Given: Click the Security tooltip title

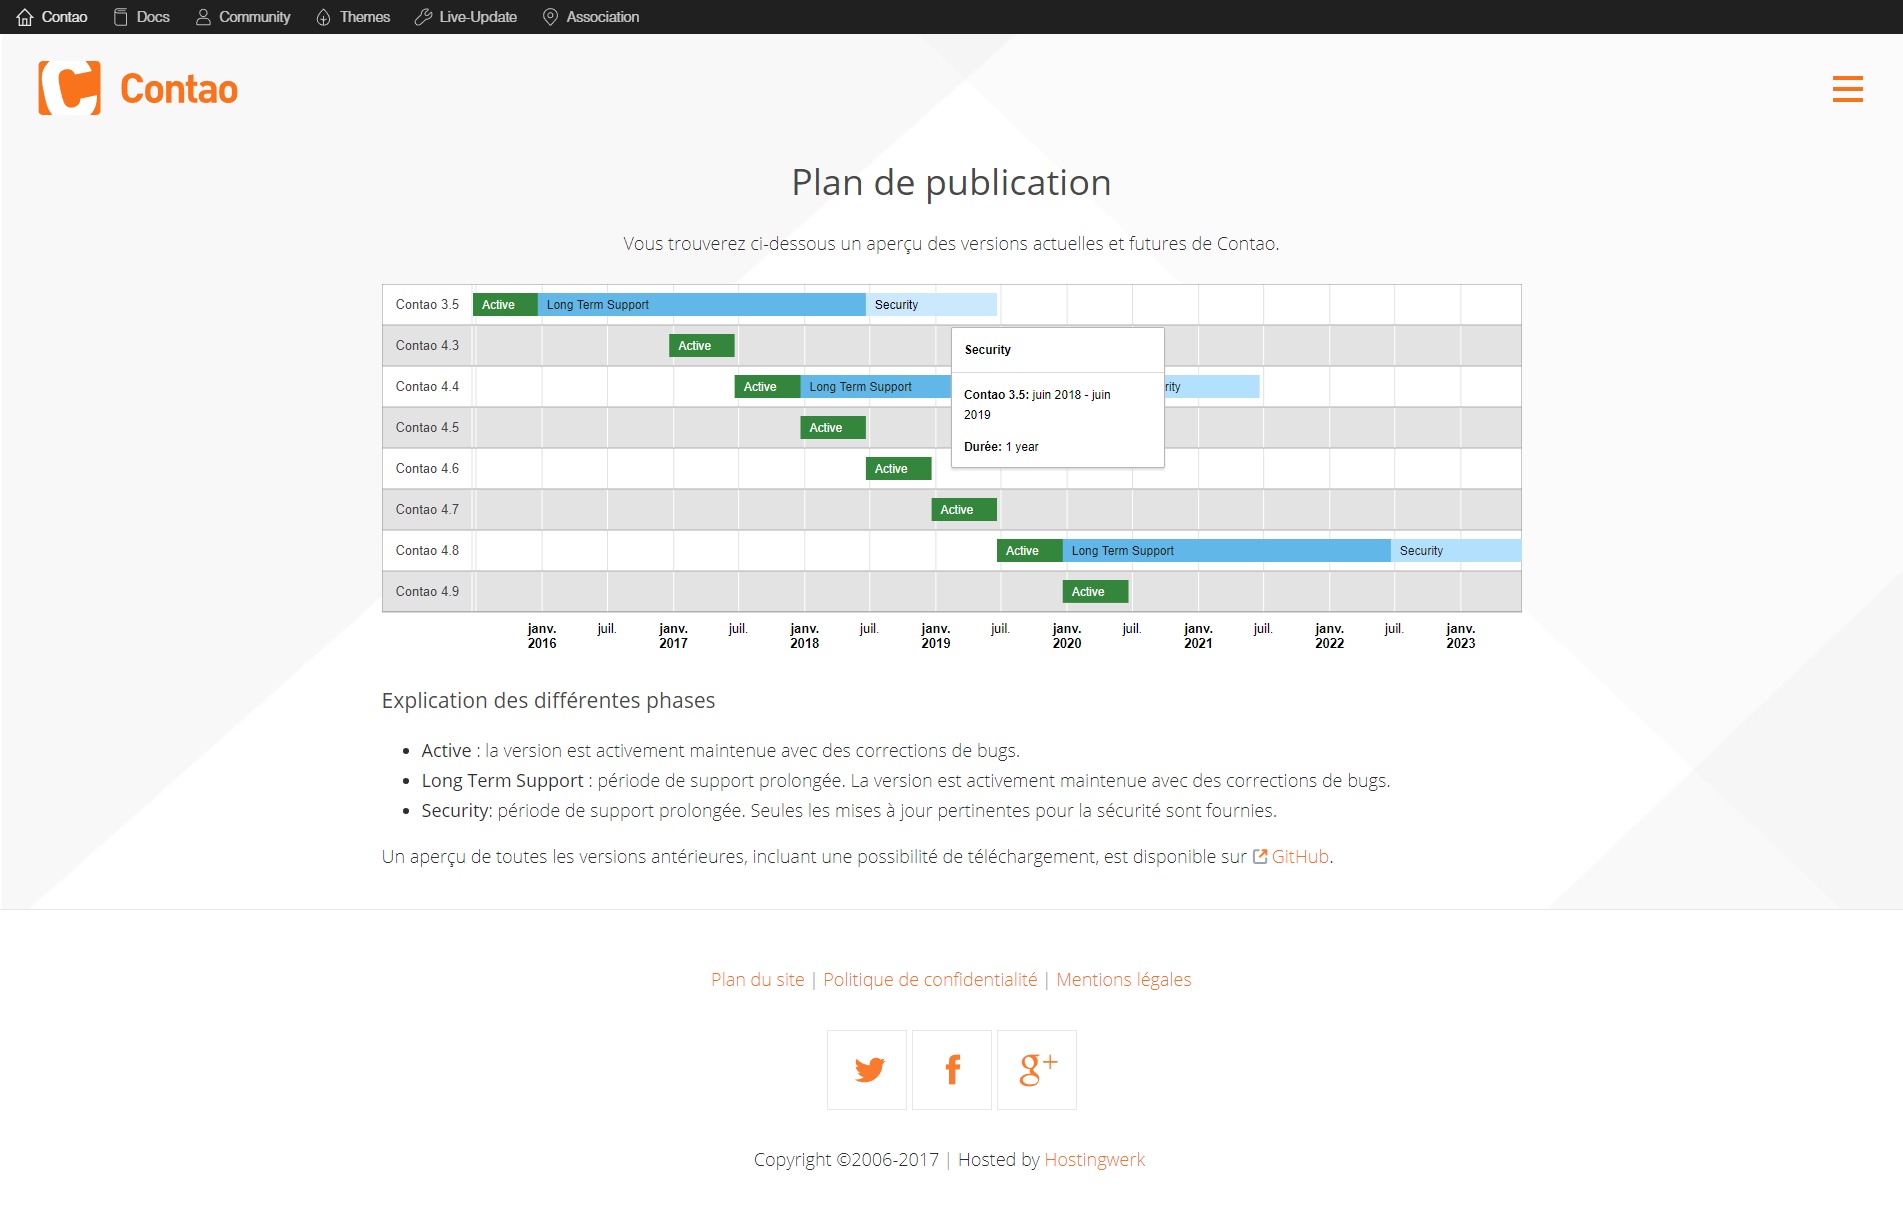Looking at the screenshot, I should 988,350.
